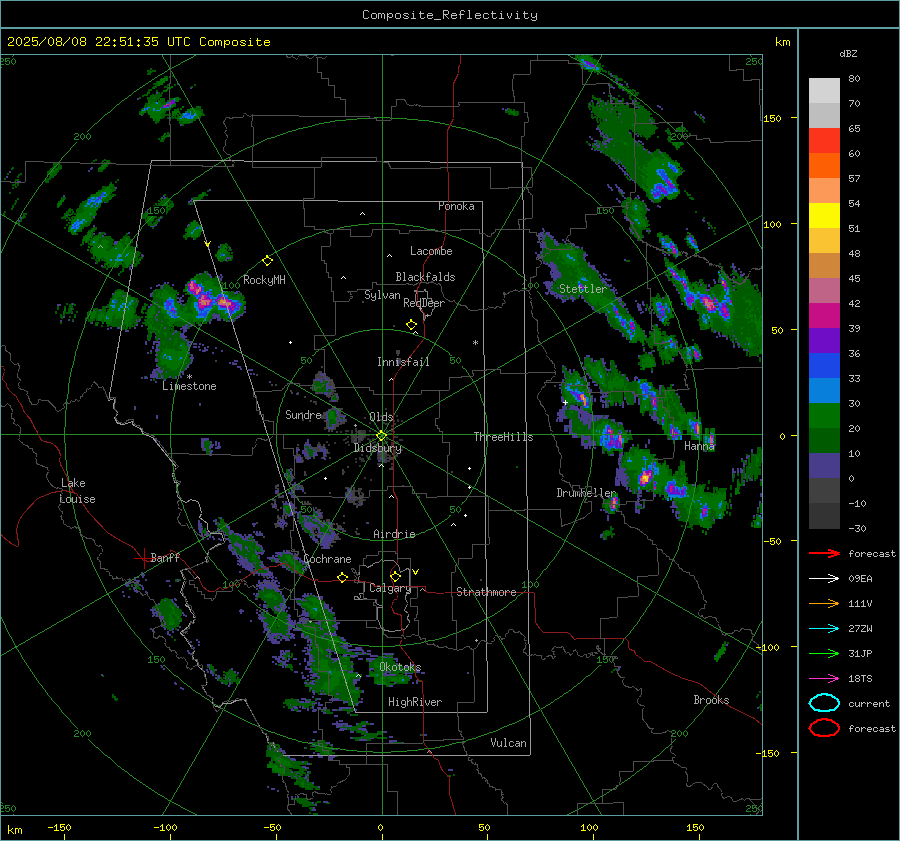The image size is (900, 841).
Task: Pick the red swatch in dBZ scale
Action: click(x=824, y=141)
